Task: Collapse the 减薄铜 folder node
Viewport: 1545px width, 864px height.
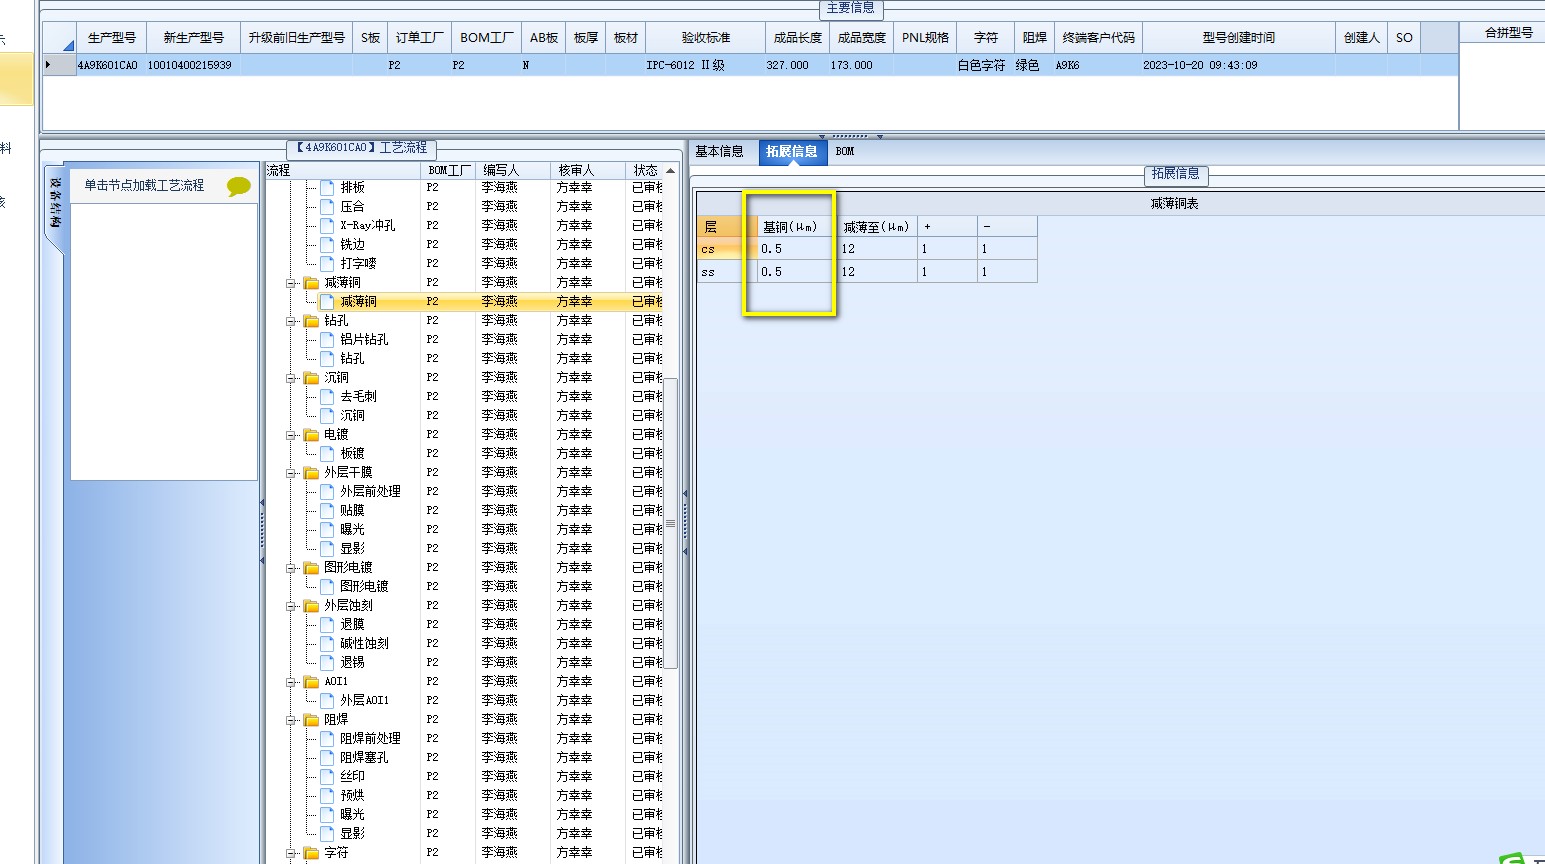Action: coord(291,283)
